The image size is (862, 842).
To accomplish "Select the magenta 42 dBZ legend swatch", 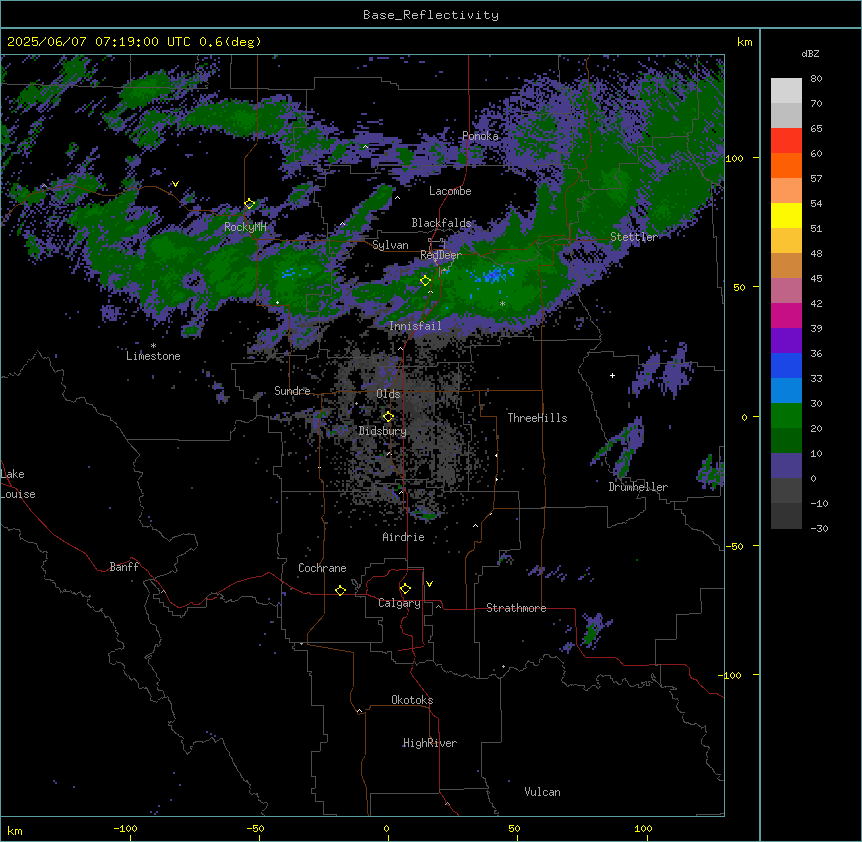I will tap(786, 315).
